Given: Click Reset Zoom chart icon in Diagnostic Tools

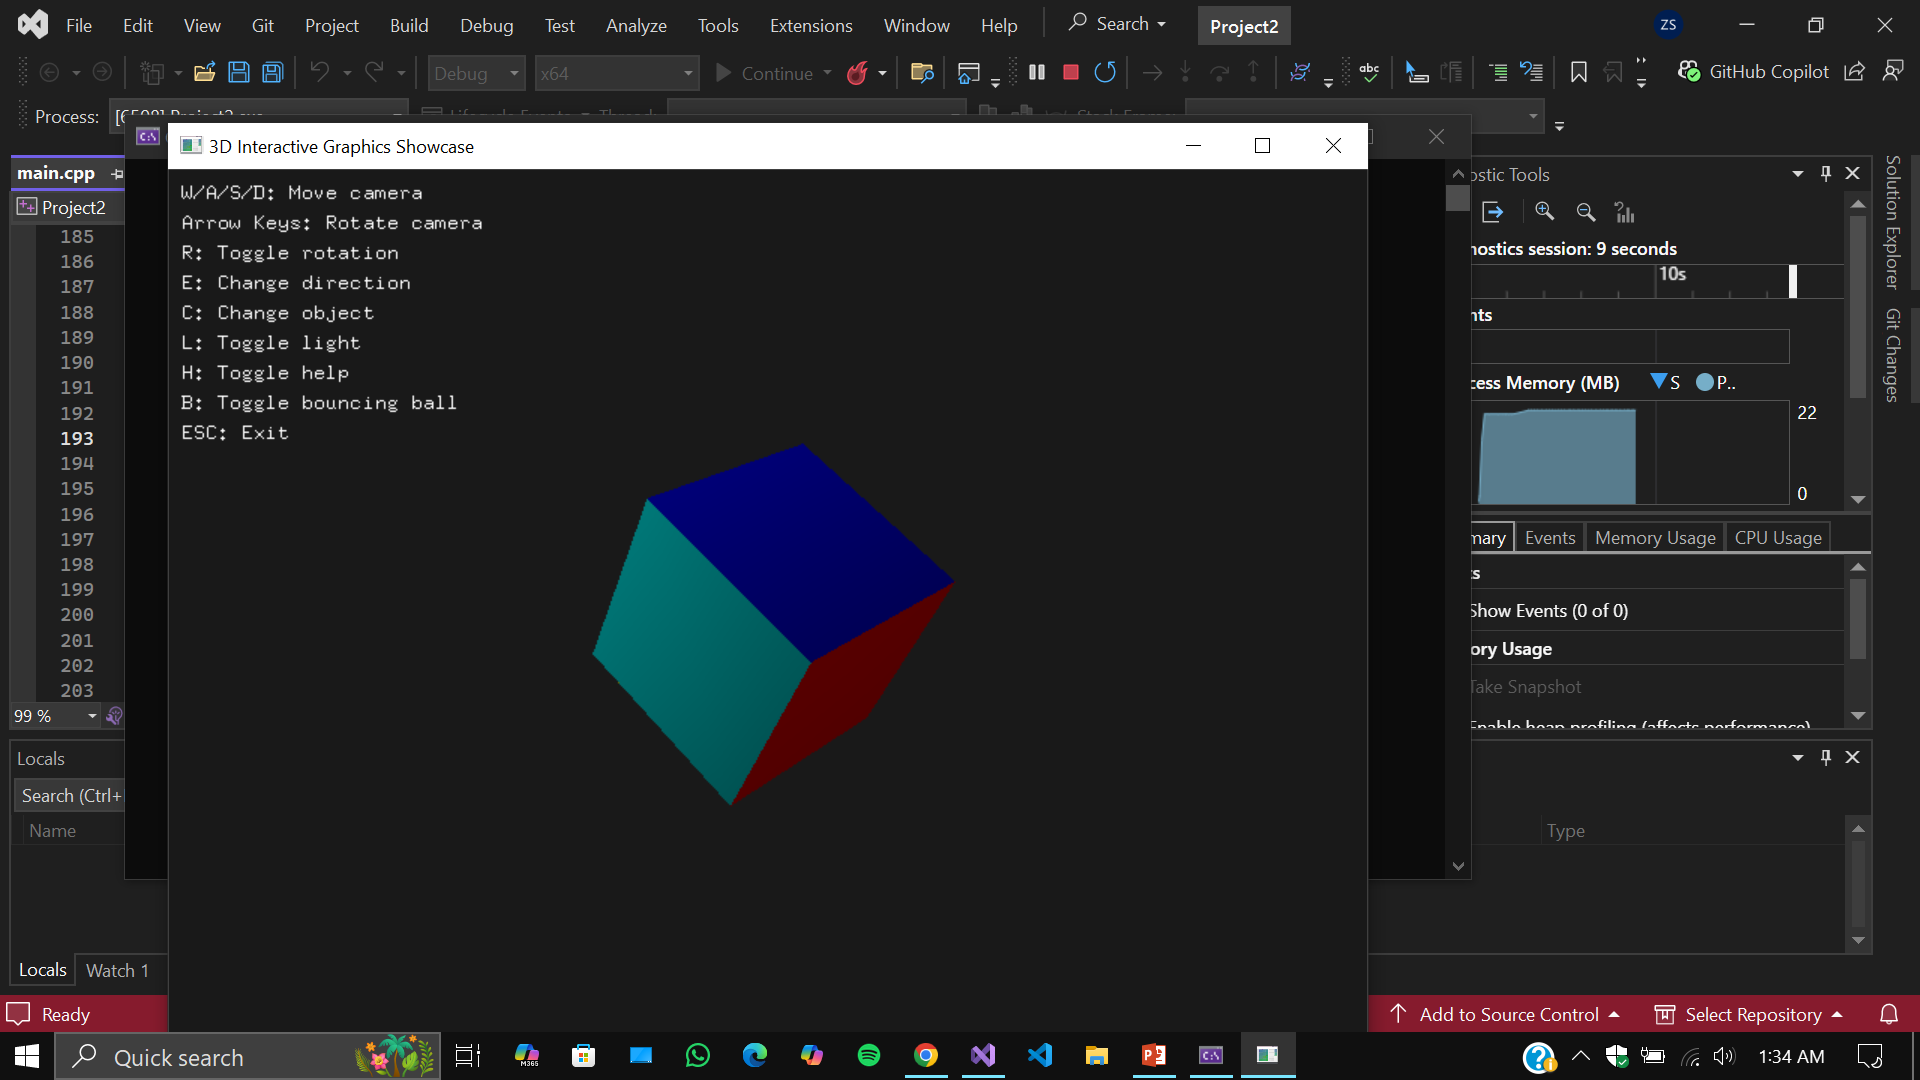Looking at the screenshot, I should click(1625, 212).
